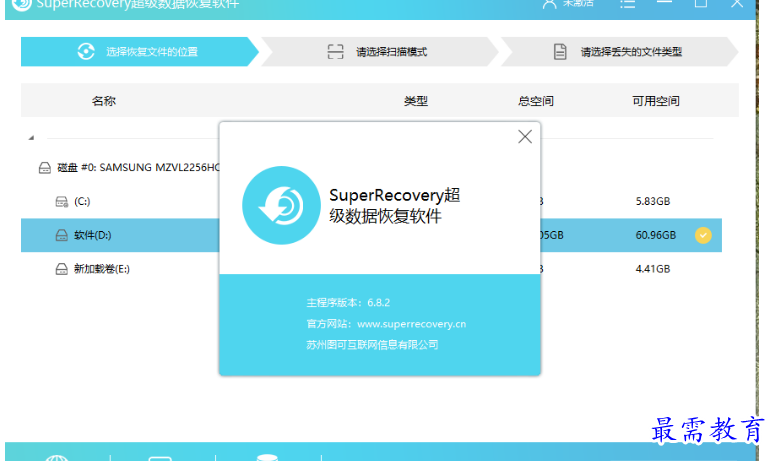Toggle the yellow checkmark on D: row

click(703, 235)
